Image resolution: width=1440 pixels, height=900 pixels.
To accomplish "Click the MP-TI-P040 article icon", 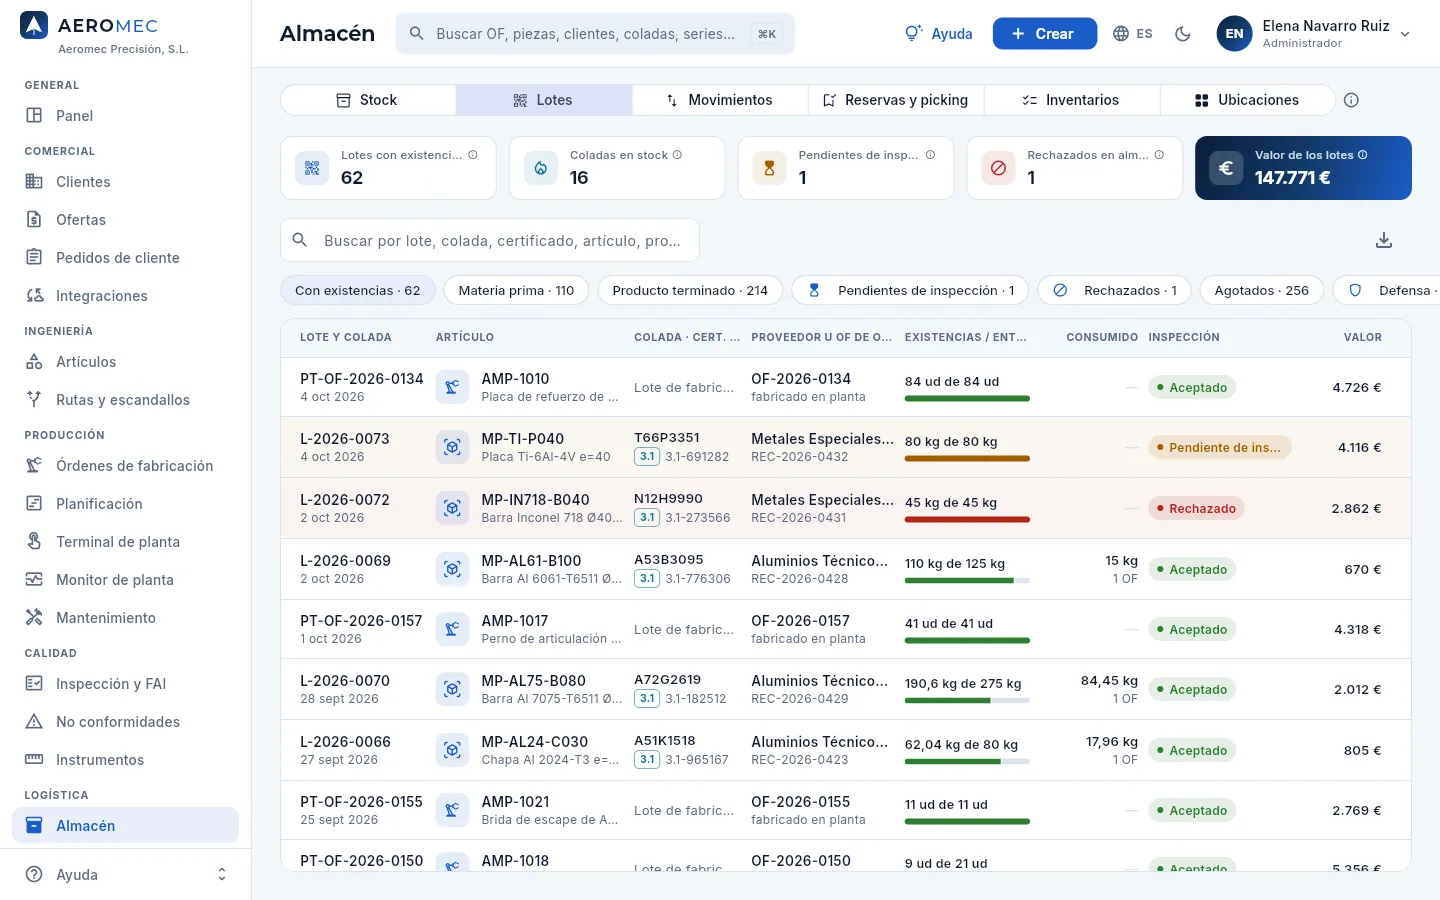I will 452,447.
